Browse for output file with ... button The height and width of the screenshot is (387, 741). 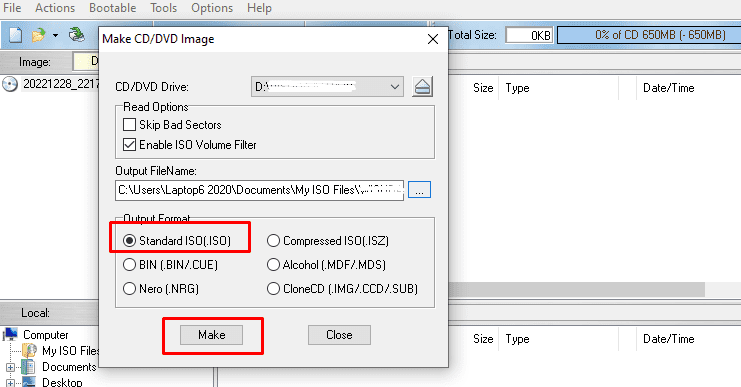click(419, 190)
